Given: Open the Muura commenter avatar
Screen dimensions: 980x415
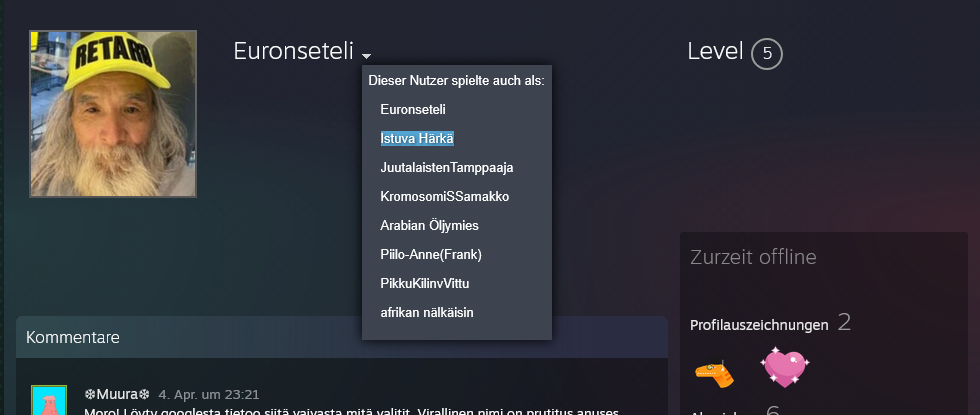Looking at the screenshot, I should pyautogui.click(x=49, y=400).
